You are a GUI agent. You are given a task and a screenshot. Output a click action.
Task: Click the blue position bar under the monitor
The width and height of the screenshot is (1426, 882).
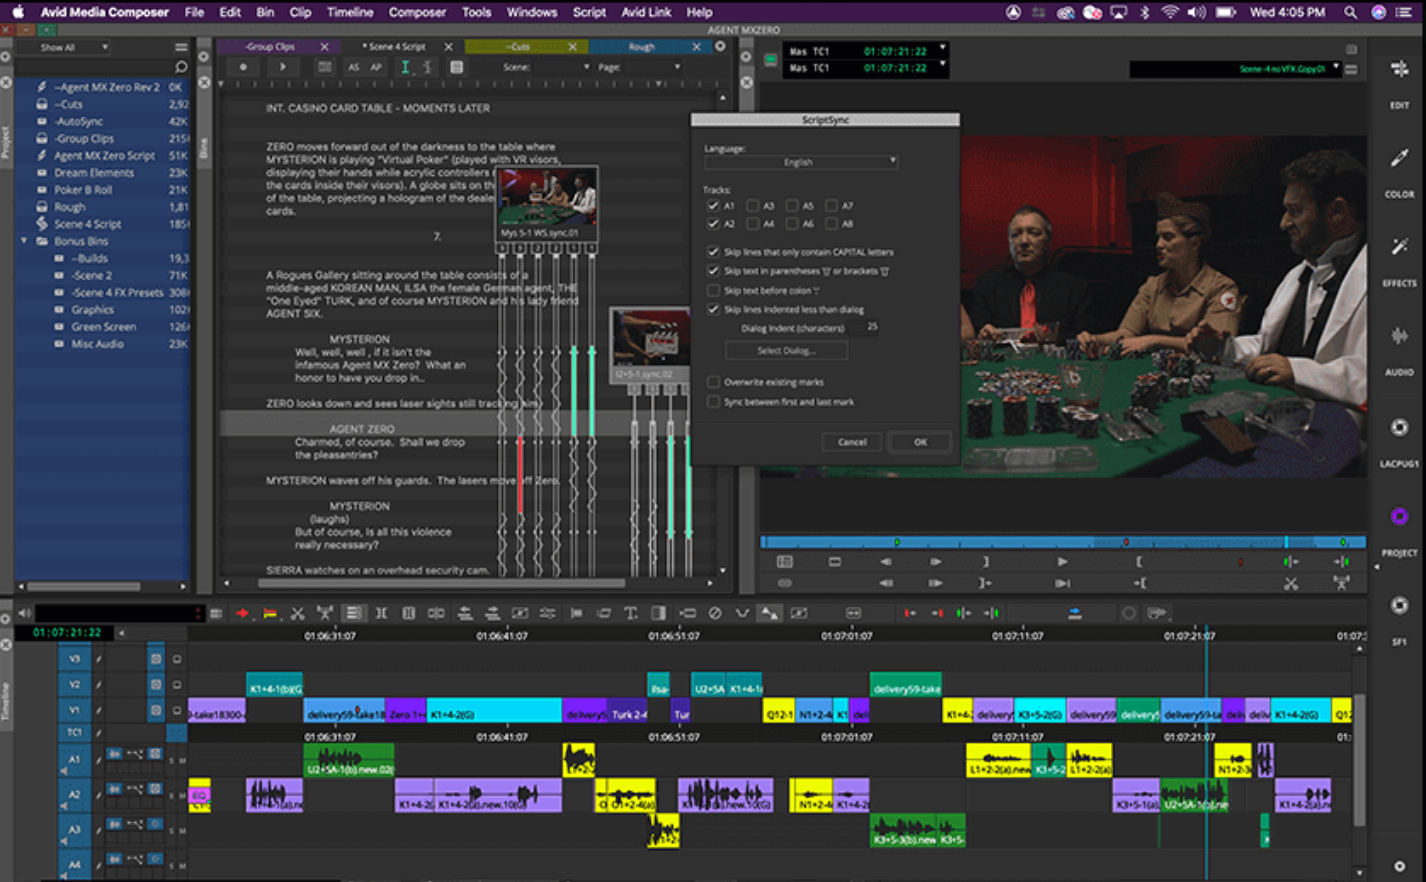[1062, 542]
